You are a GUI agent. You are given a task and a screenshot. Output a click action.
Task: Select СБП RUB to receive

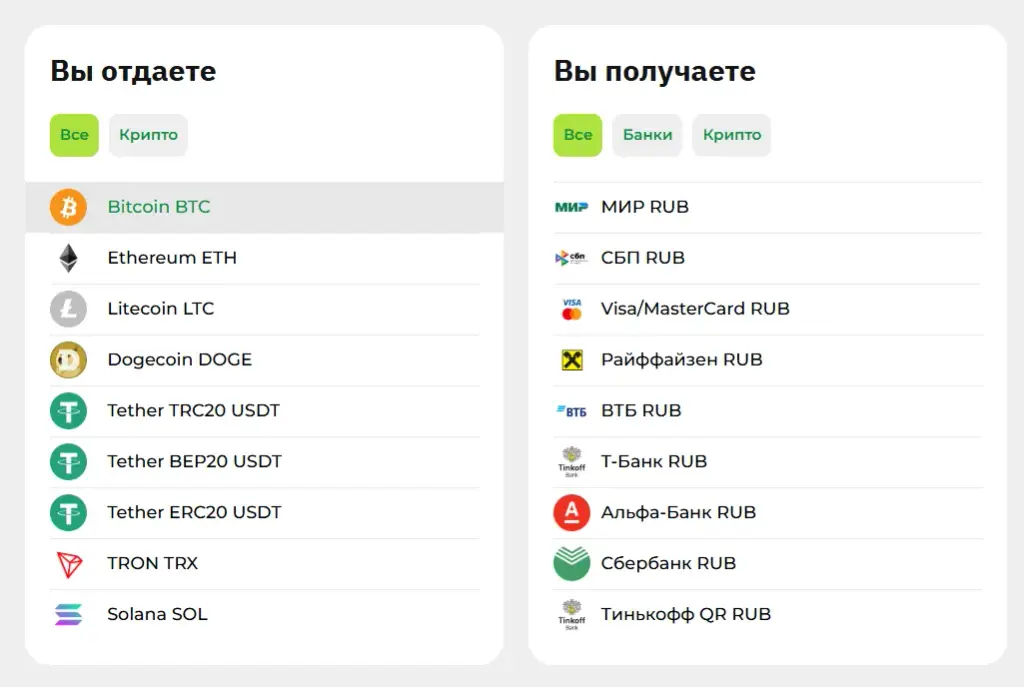click(x=768, y=258)
